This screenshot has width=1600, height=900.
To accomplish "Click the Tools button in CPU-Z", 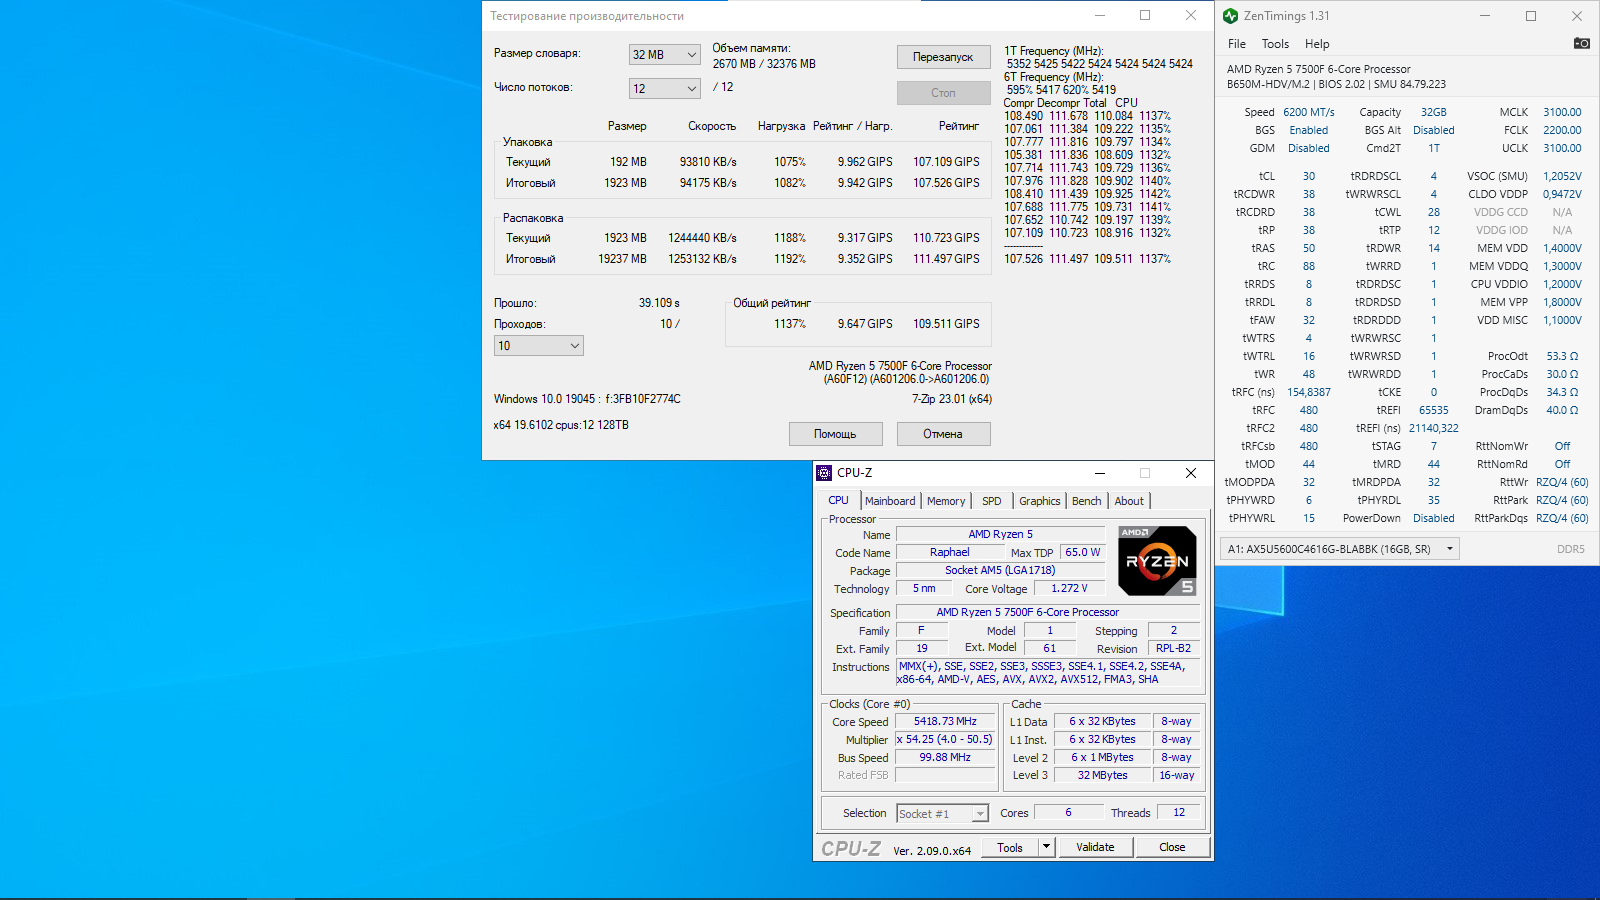I will click(x=1010, y=847).
